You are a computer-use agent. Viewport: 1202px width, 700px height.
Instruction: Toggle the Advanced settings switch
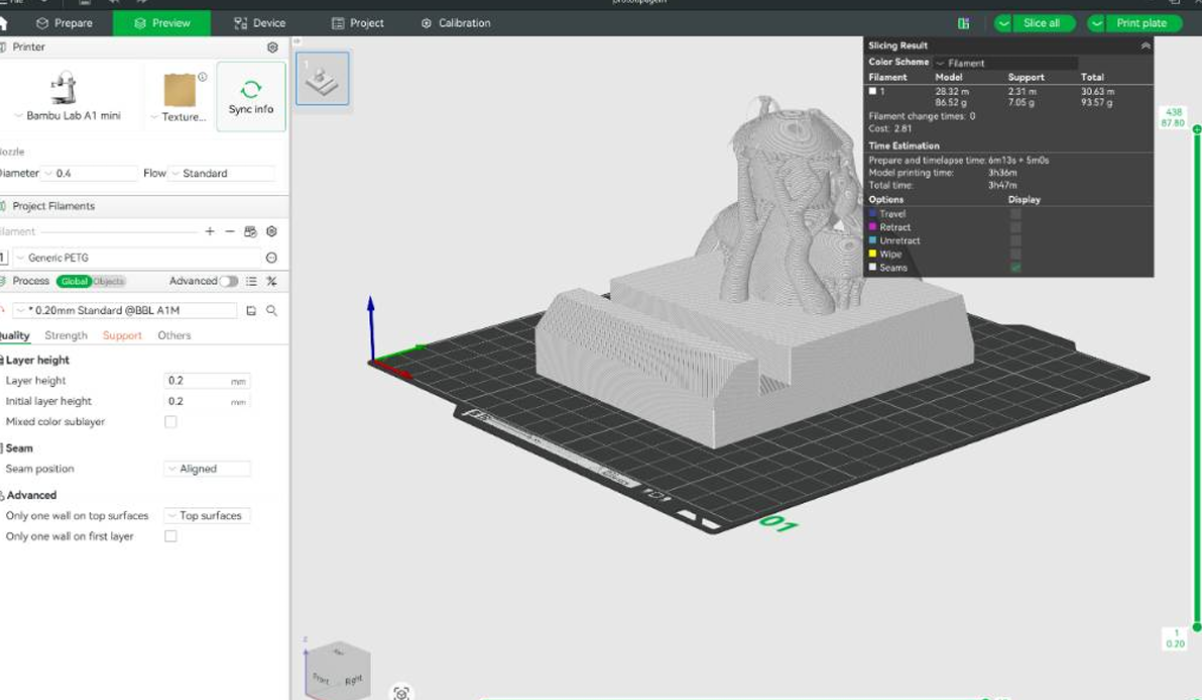230,281
